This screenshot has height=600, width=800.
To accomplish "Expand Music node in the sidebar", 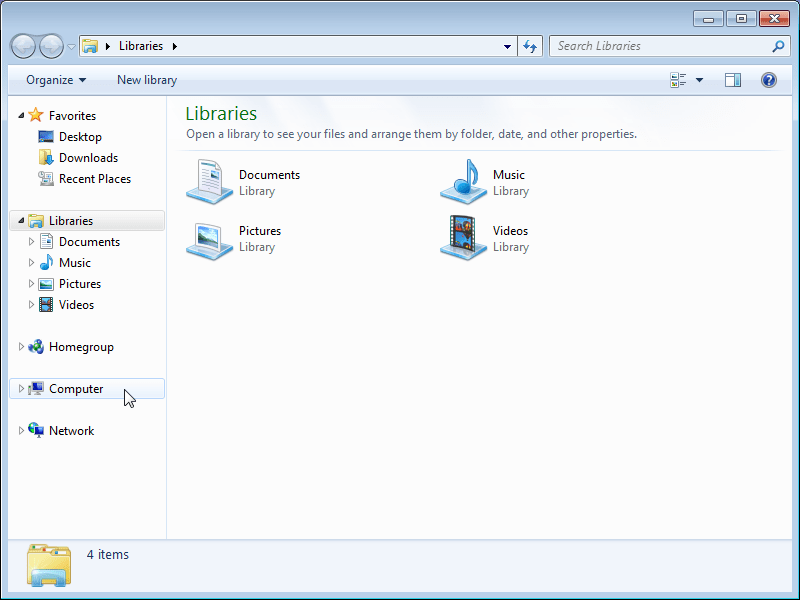I will (31, 262).
